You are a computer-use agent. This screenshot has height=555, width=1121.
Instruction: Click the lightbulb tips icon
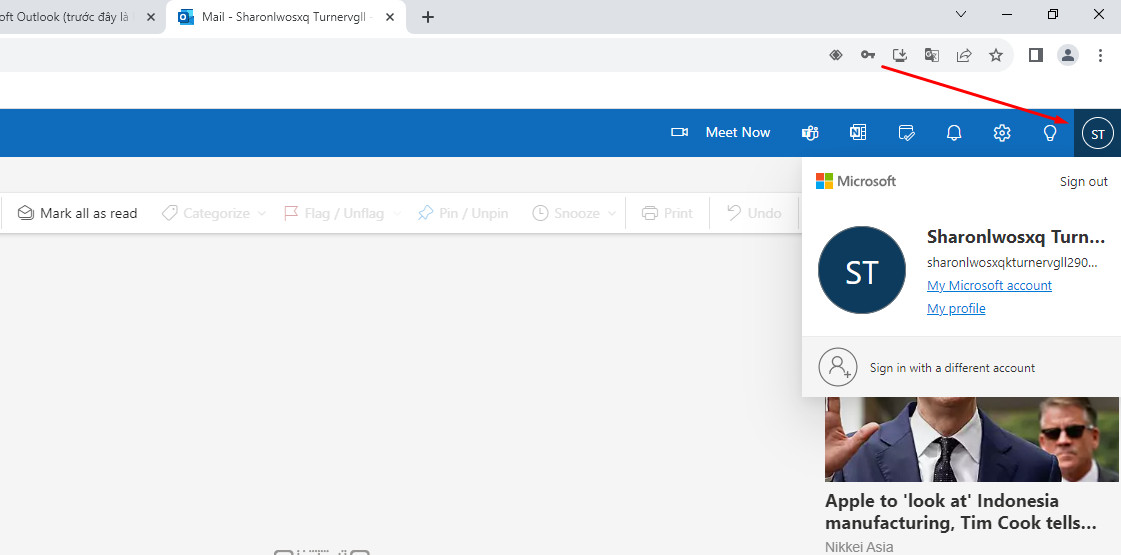[x=1050, y=132]
